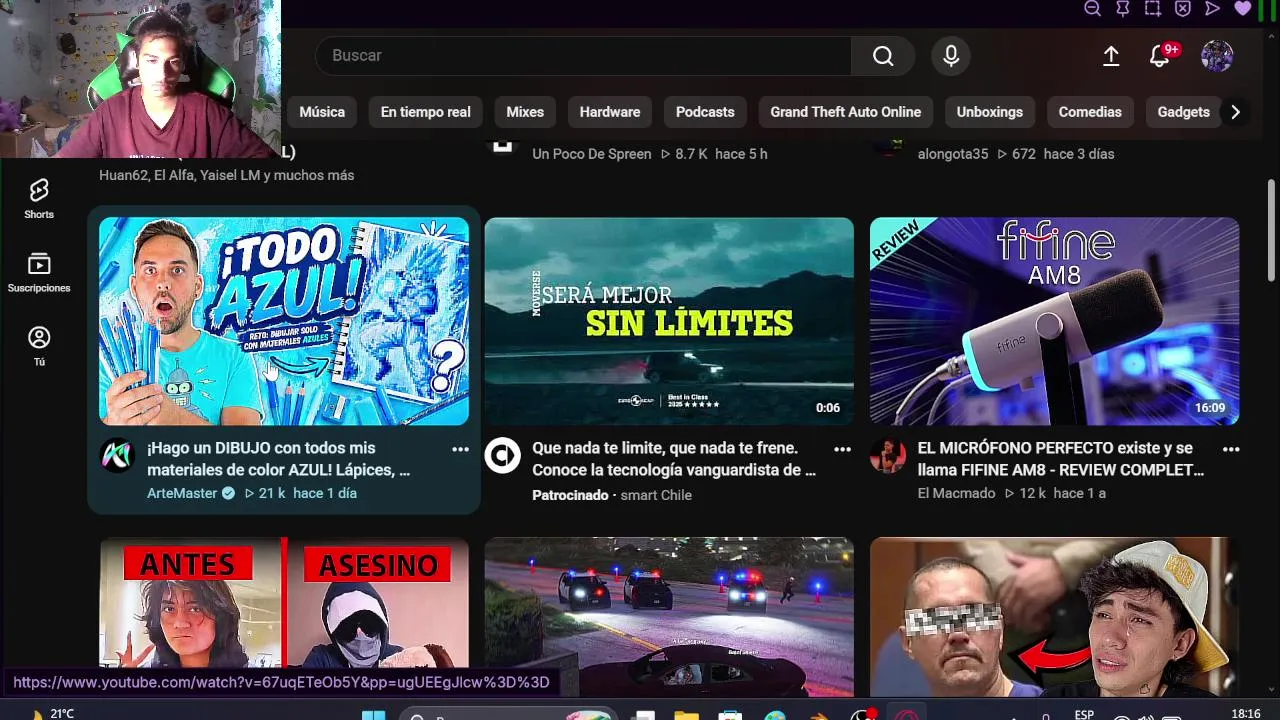Click the Buscar search field
The image size is (1280, 720).
(x=584, y=56)
